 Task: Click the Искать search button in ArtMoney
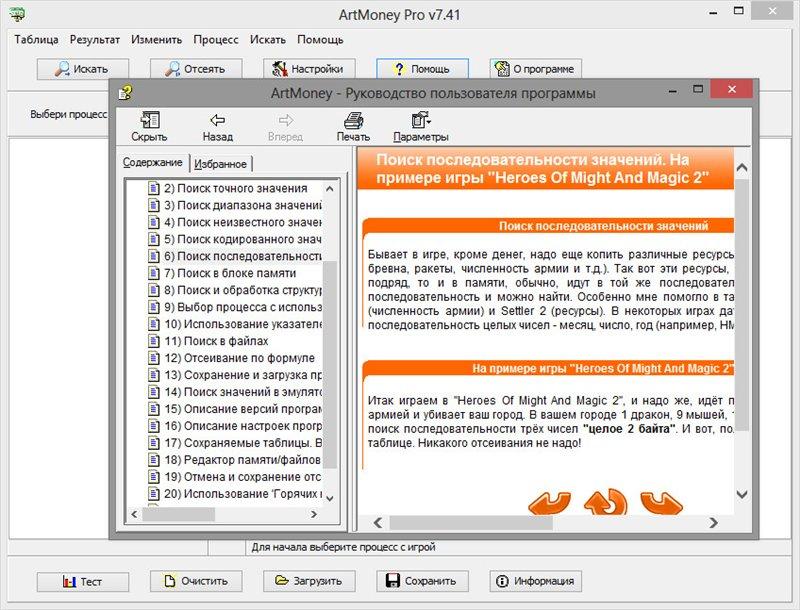tap(83, 69)
